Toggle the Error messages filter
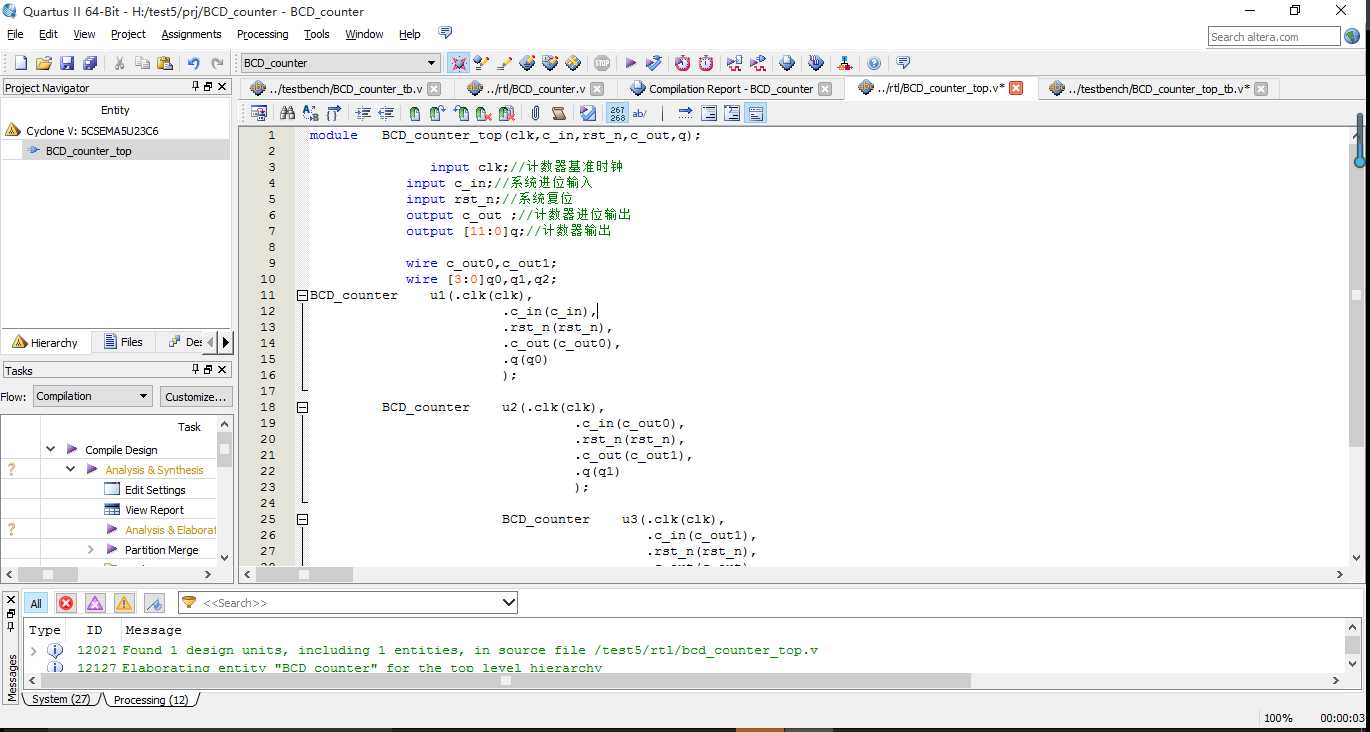Viewport: 1370px width, 732px height. pyautogui.click(x=66, y=603)
